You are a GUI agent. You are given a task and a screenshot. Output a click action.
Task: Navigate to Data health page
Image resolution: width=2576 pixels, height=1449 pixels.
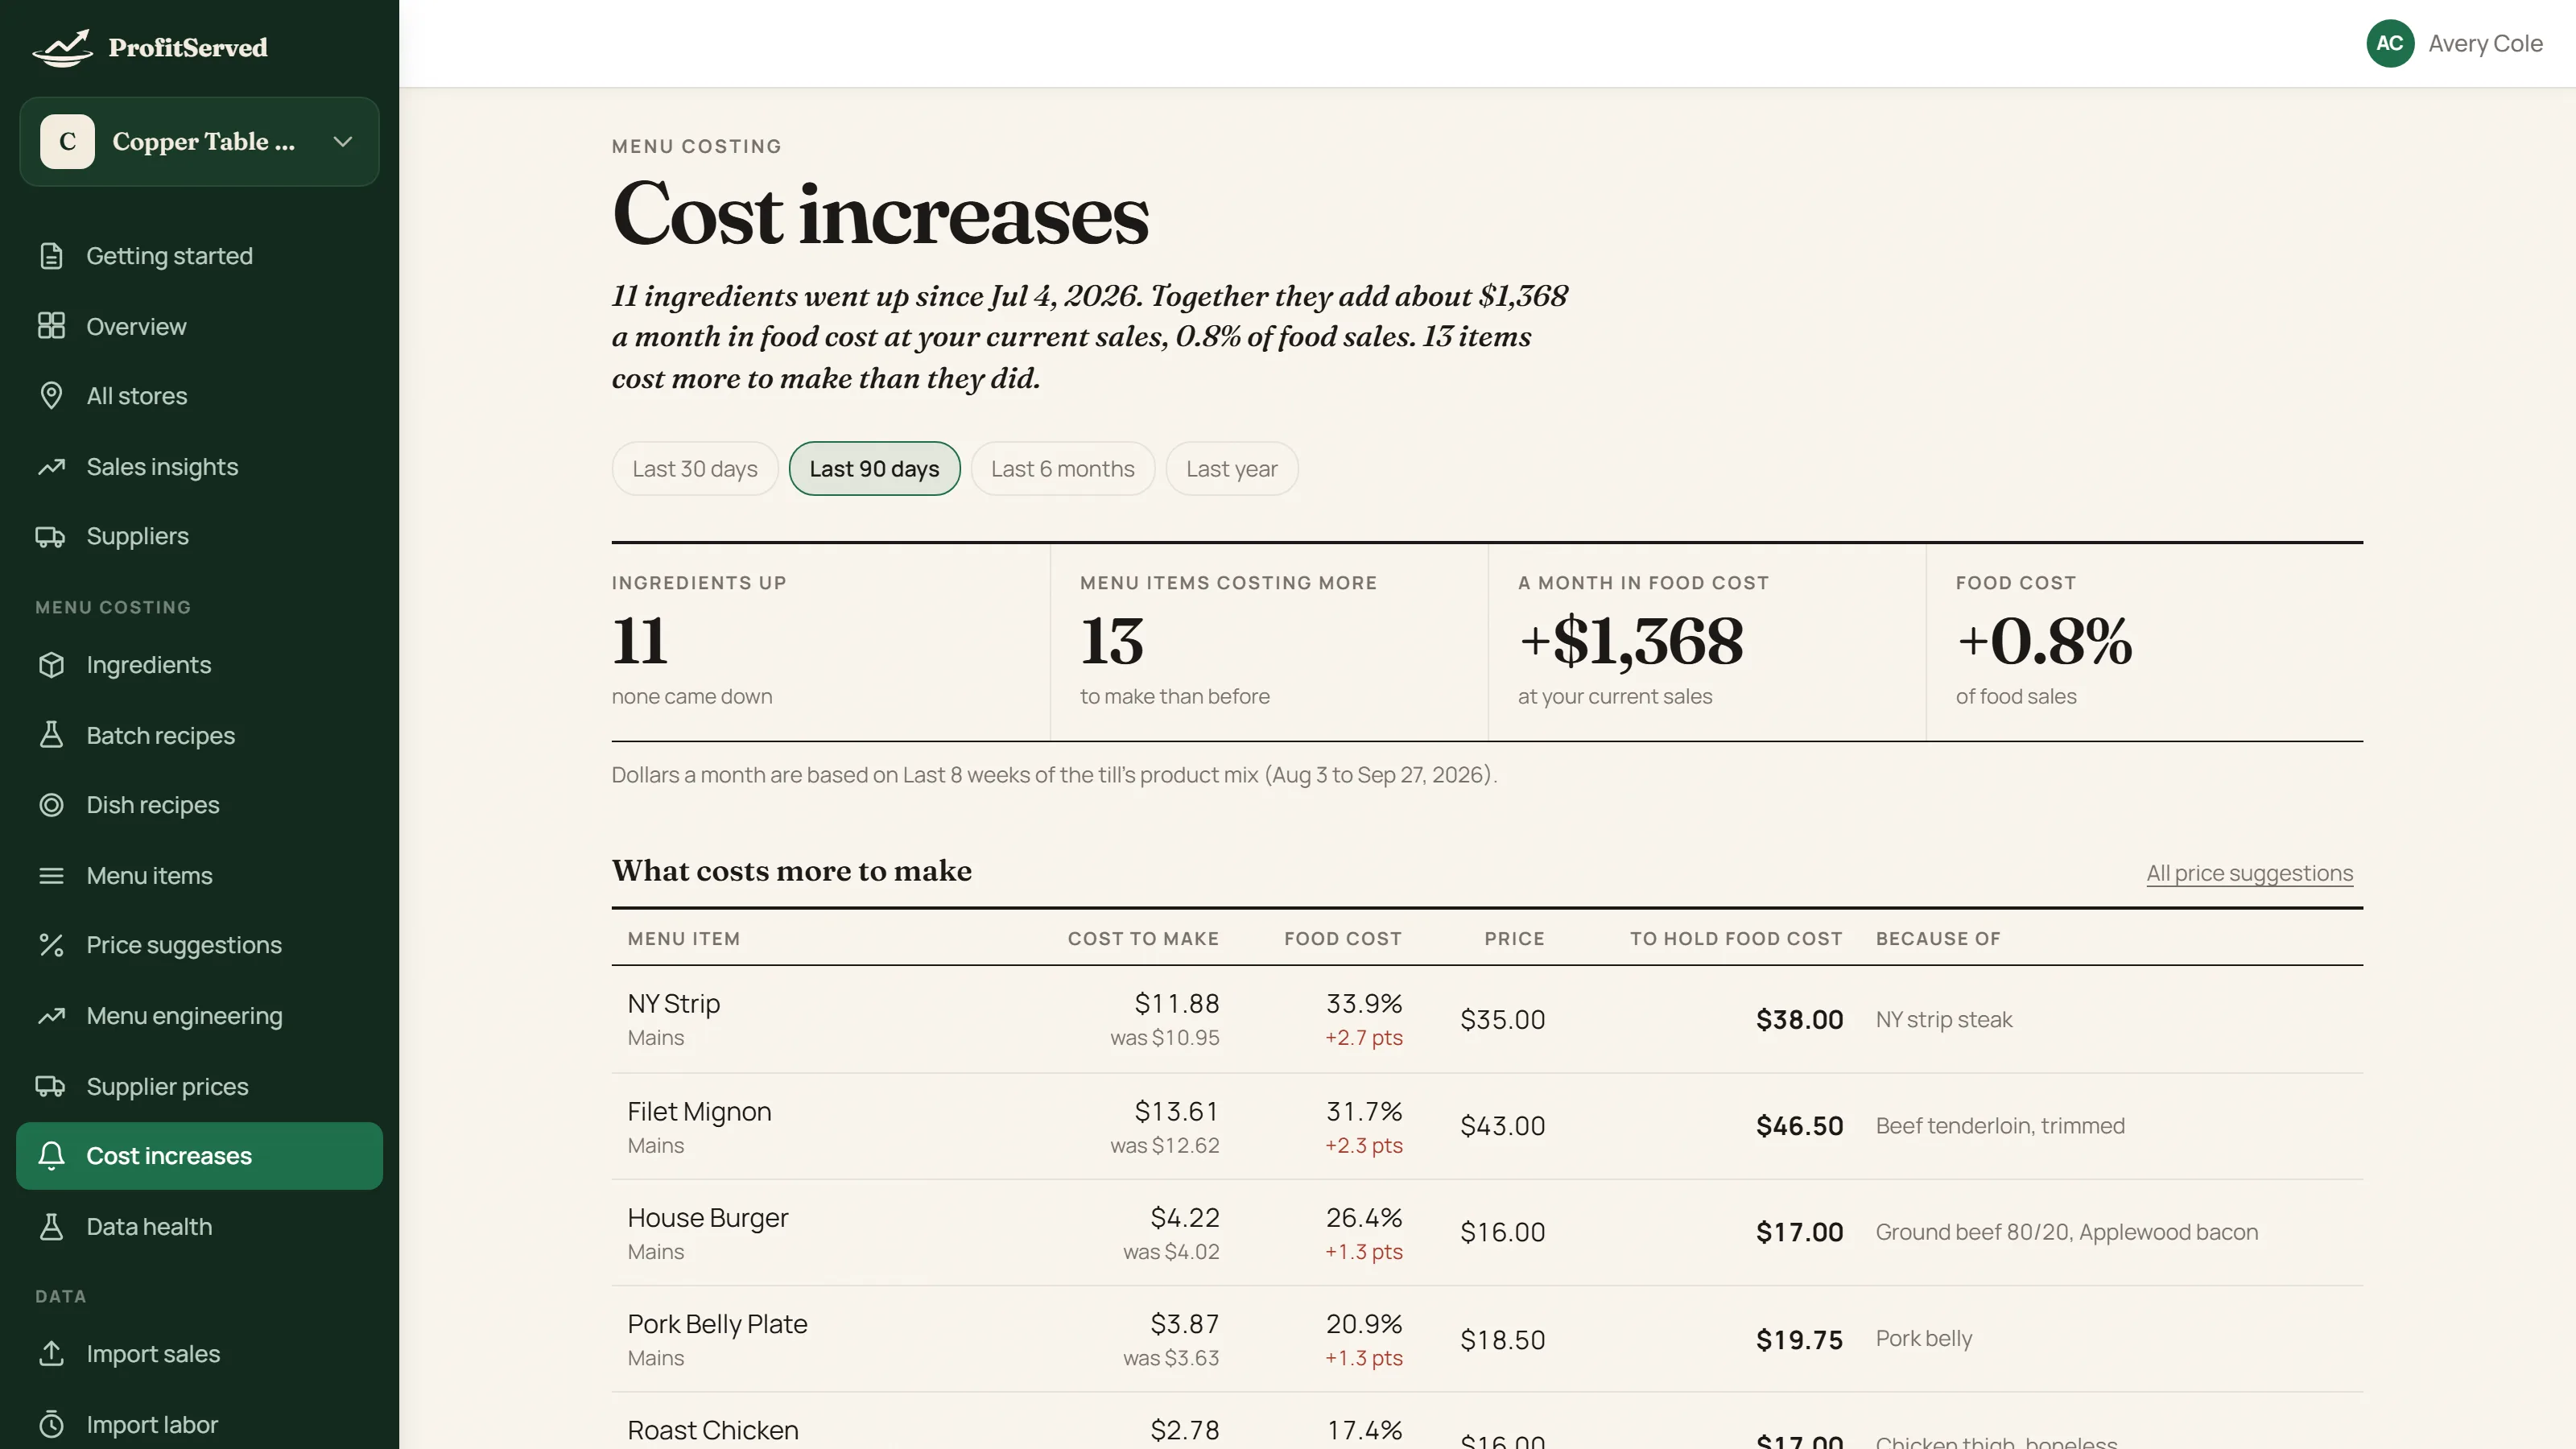point(199,1227)
